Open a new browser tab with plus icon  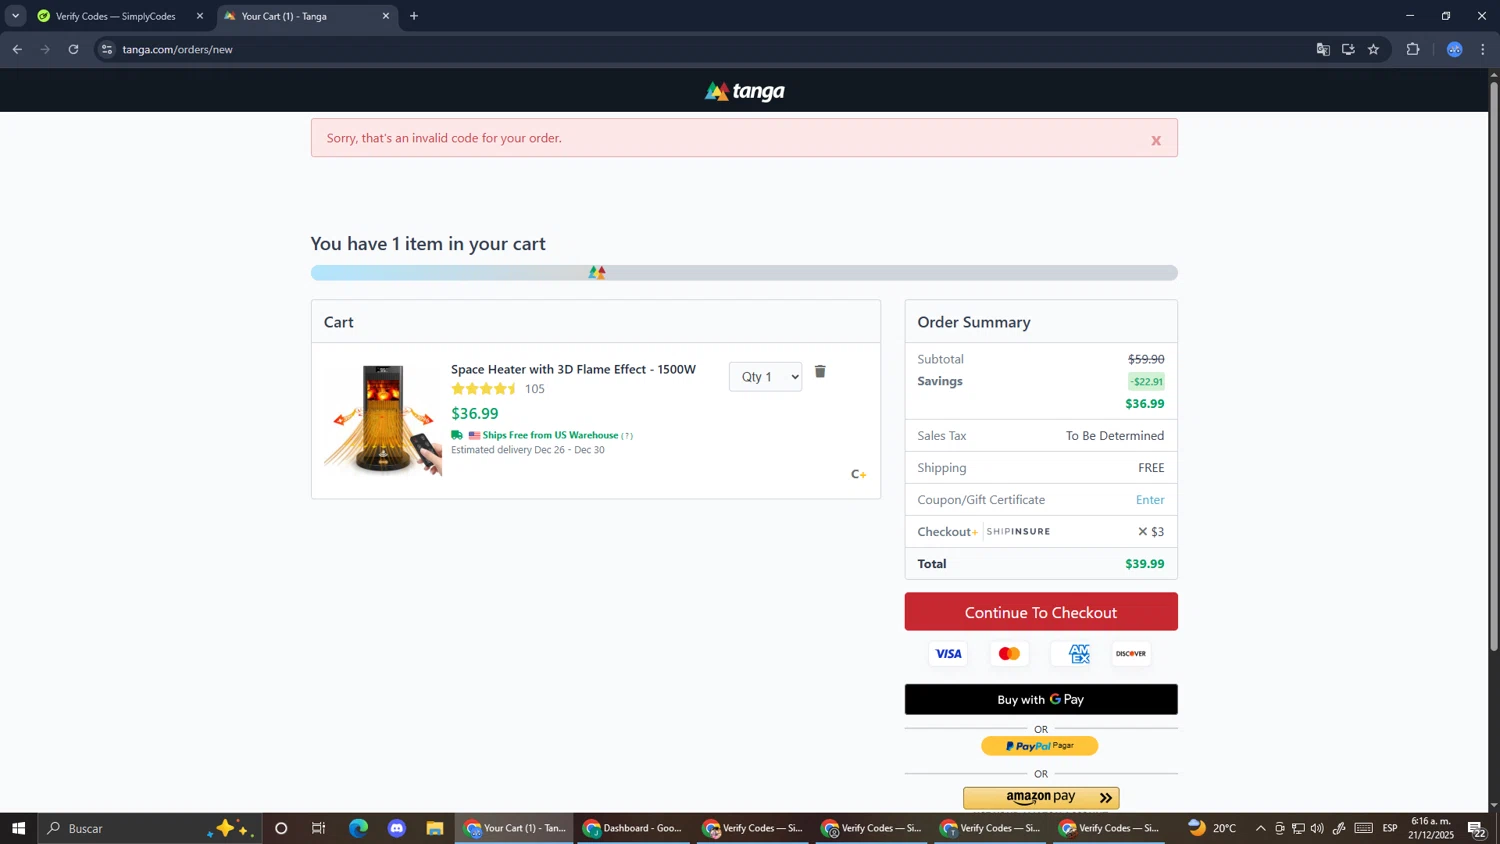pyautogui.click(x=414, y=16)
